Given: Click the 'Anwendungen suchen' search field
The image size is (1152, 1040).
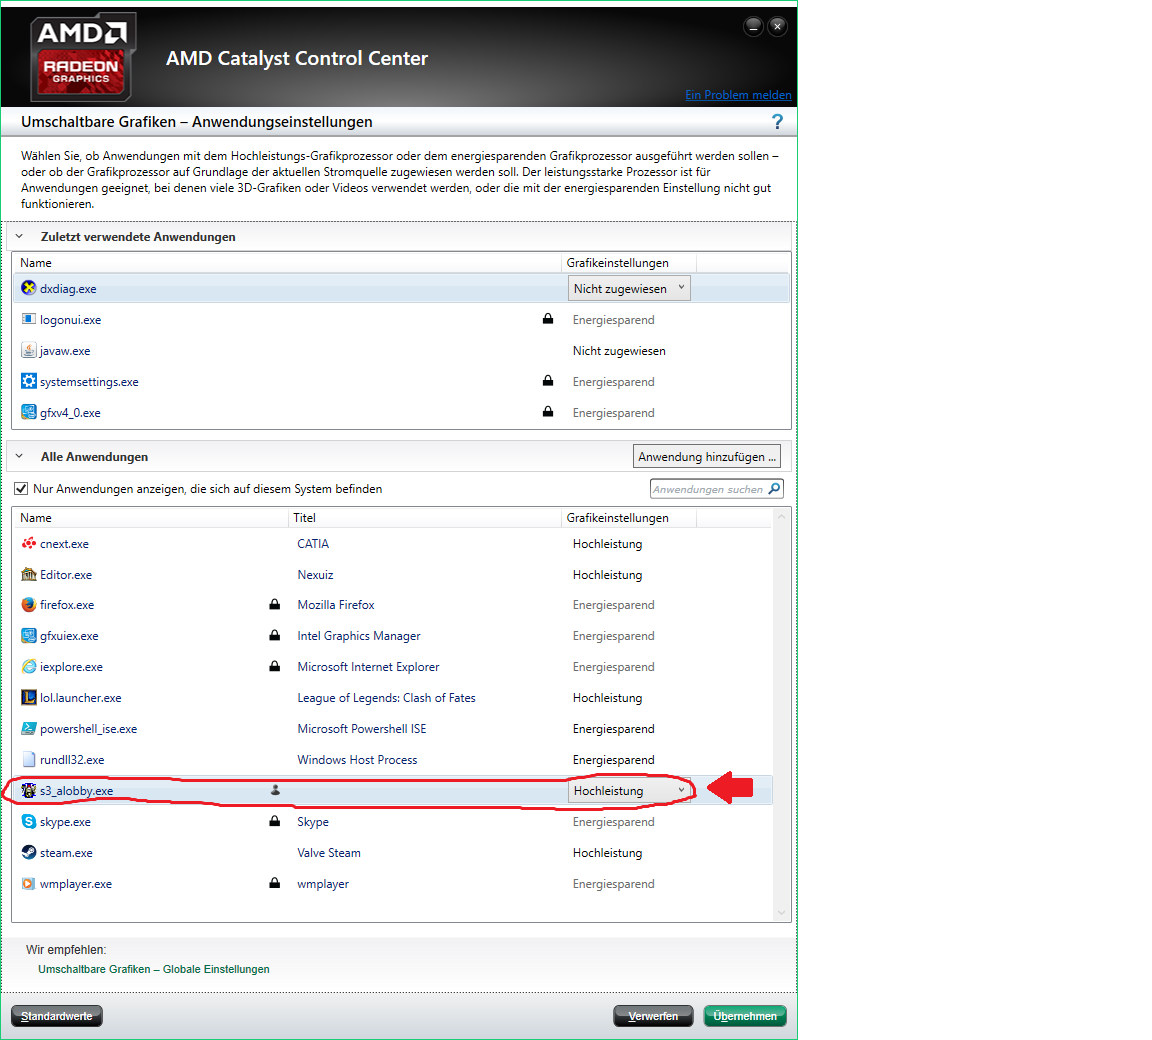Looking at the screenshot, I should pos(708,489).
